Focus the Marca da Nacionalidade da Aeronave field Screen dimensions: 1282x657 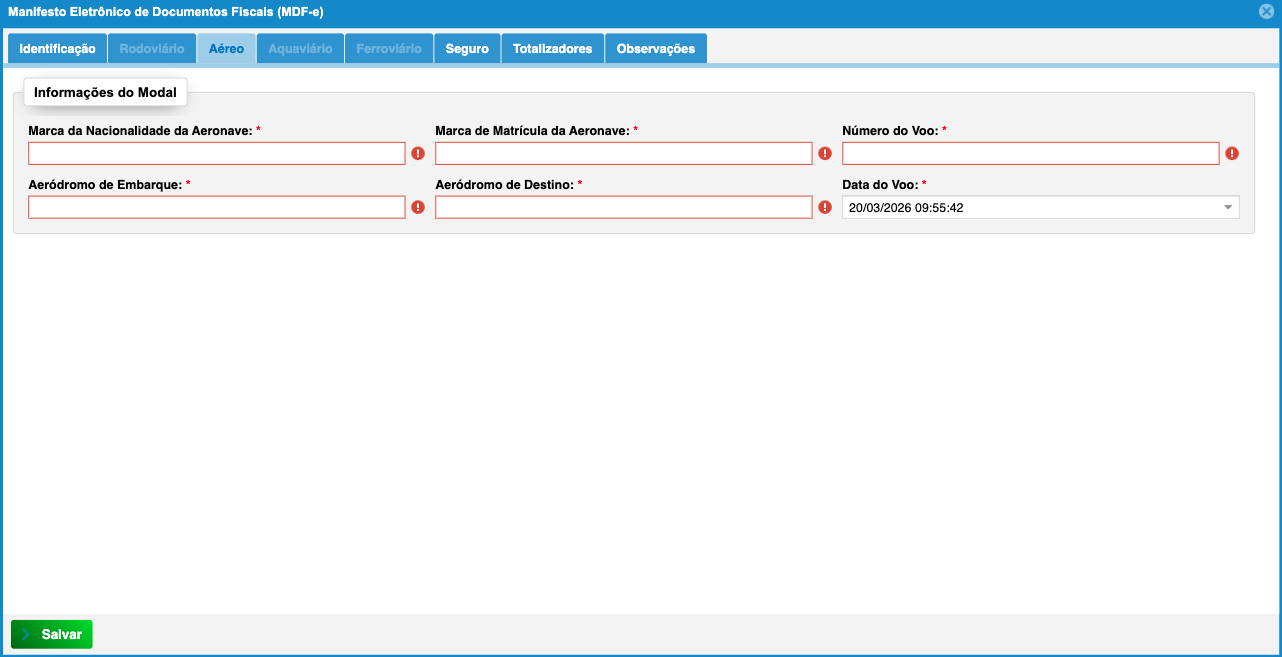[x=216, y=154]
